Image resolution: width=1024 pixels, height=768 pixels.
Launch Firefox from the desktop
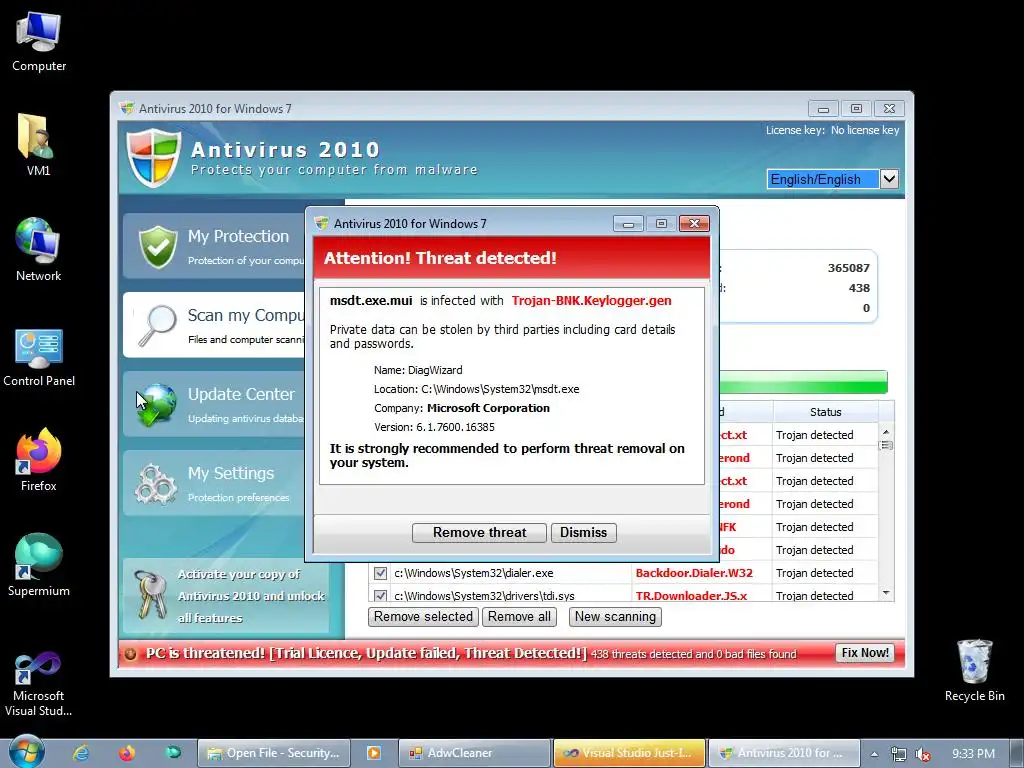tap(39, 460)
